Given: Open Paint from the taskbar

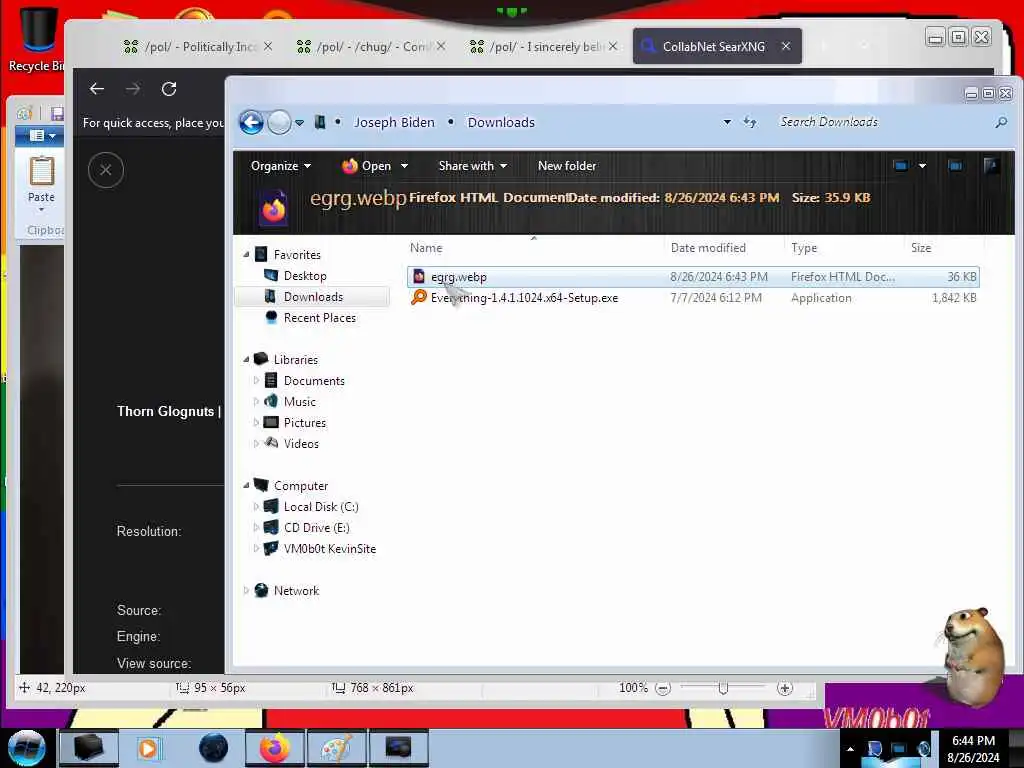Looking at the screenshot, I should point(336,748).
